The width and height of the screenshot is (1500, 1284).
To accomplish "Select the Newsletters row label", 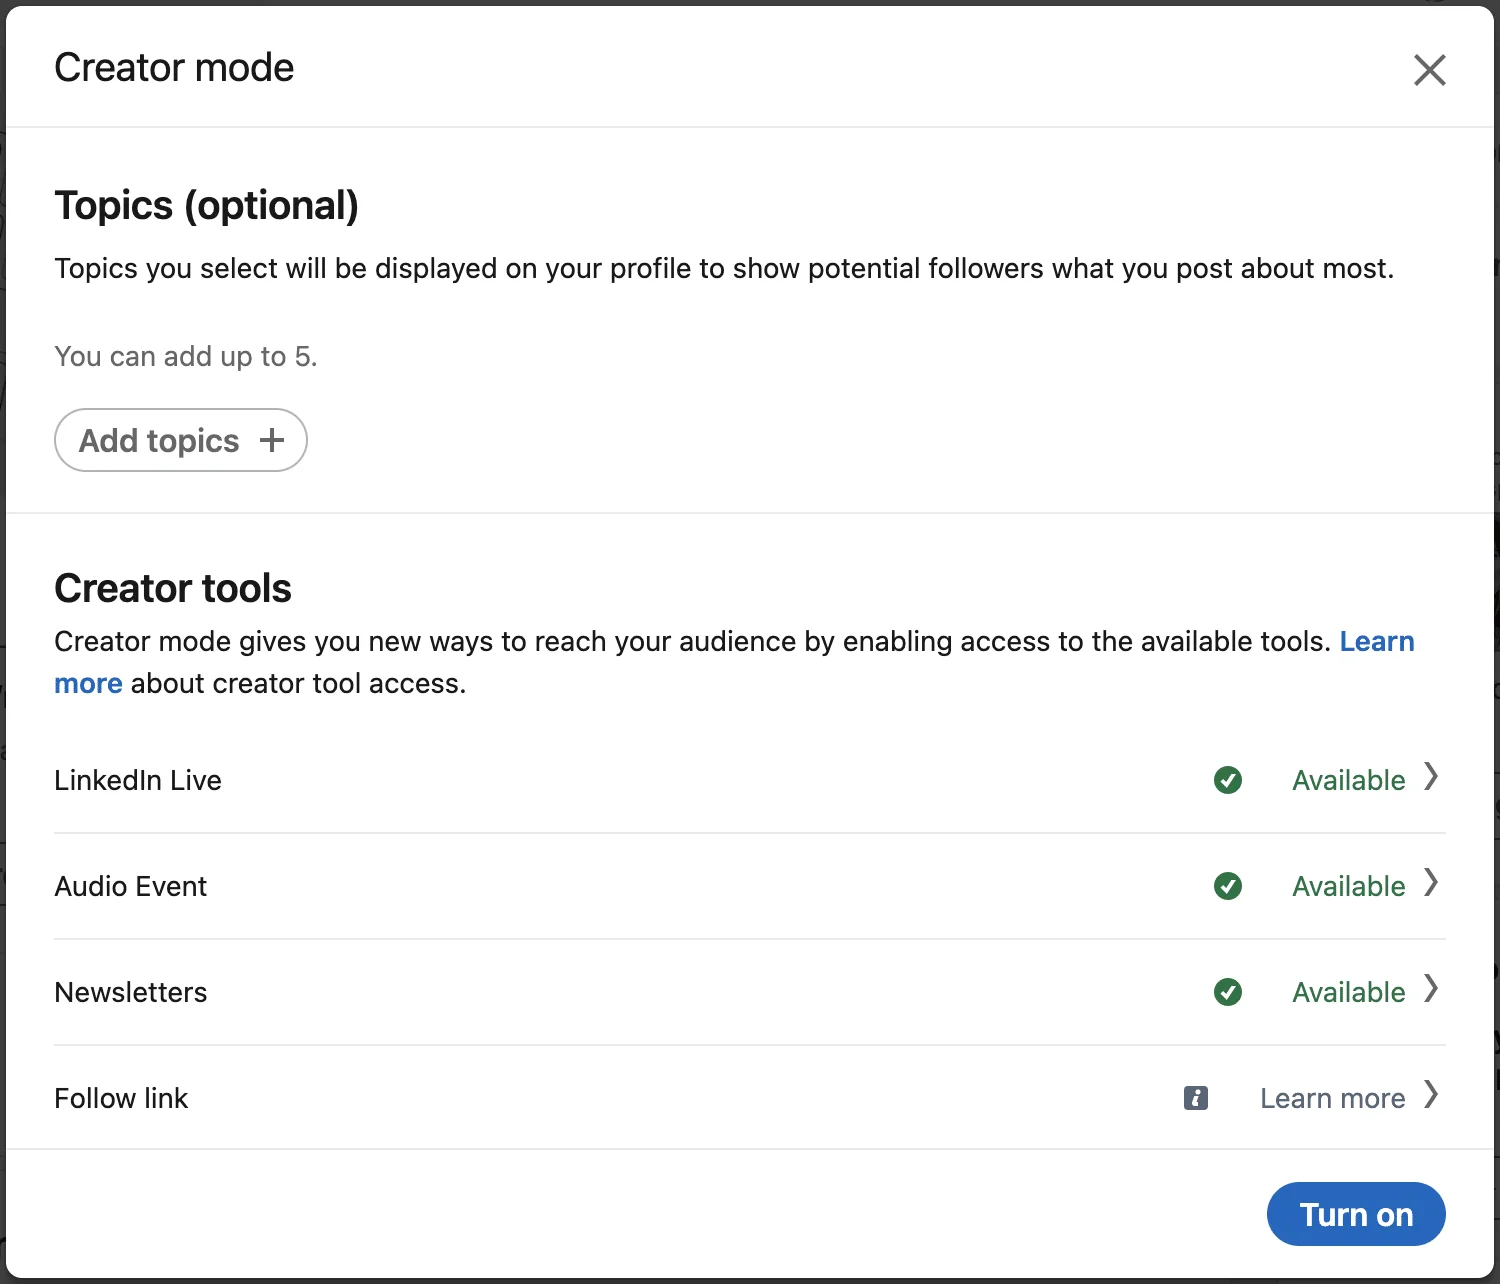I will [x=131, y=992].
